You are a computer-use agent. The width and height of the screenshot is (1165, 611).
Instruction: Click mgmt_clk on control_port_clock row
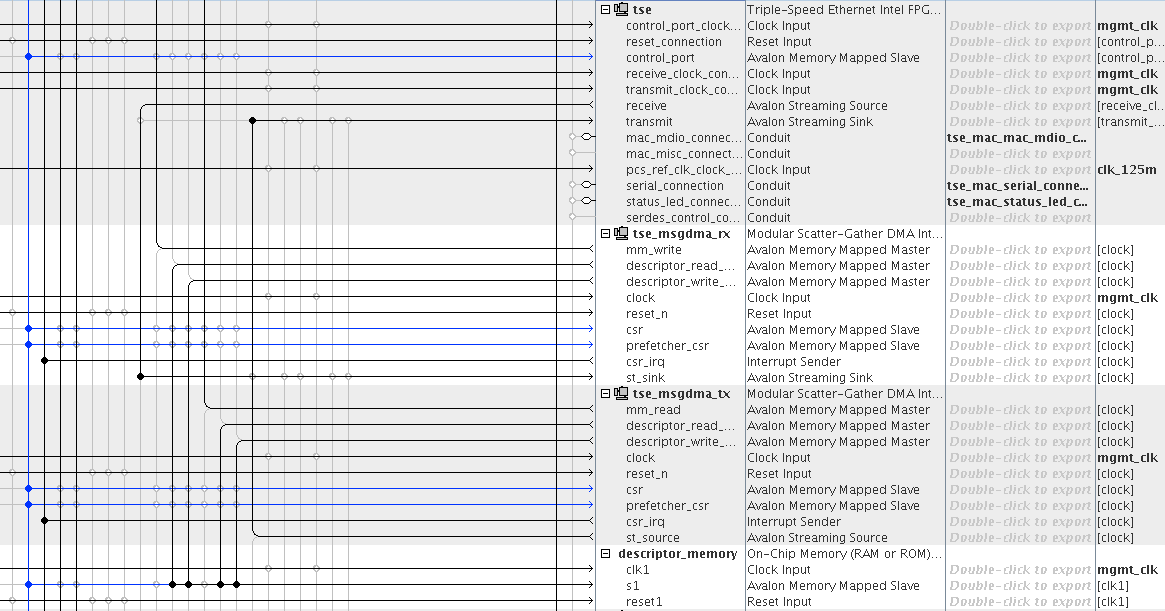(1128, 25)
